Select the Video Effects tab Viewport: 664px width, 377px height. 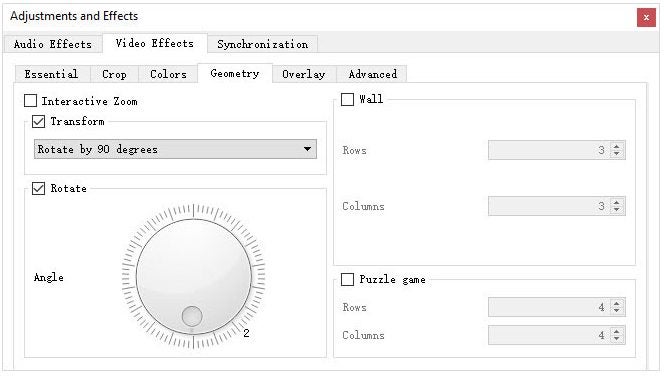tap(155, 43)
